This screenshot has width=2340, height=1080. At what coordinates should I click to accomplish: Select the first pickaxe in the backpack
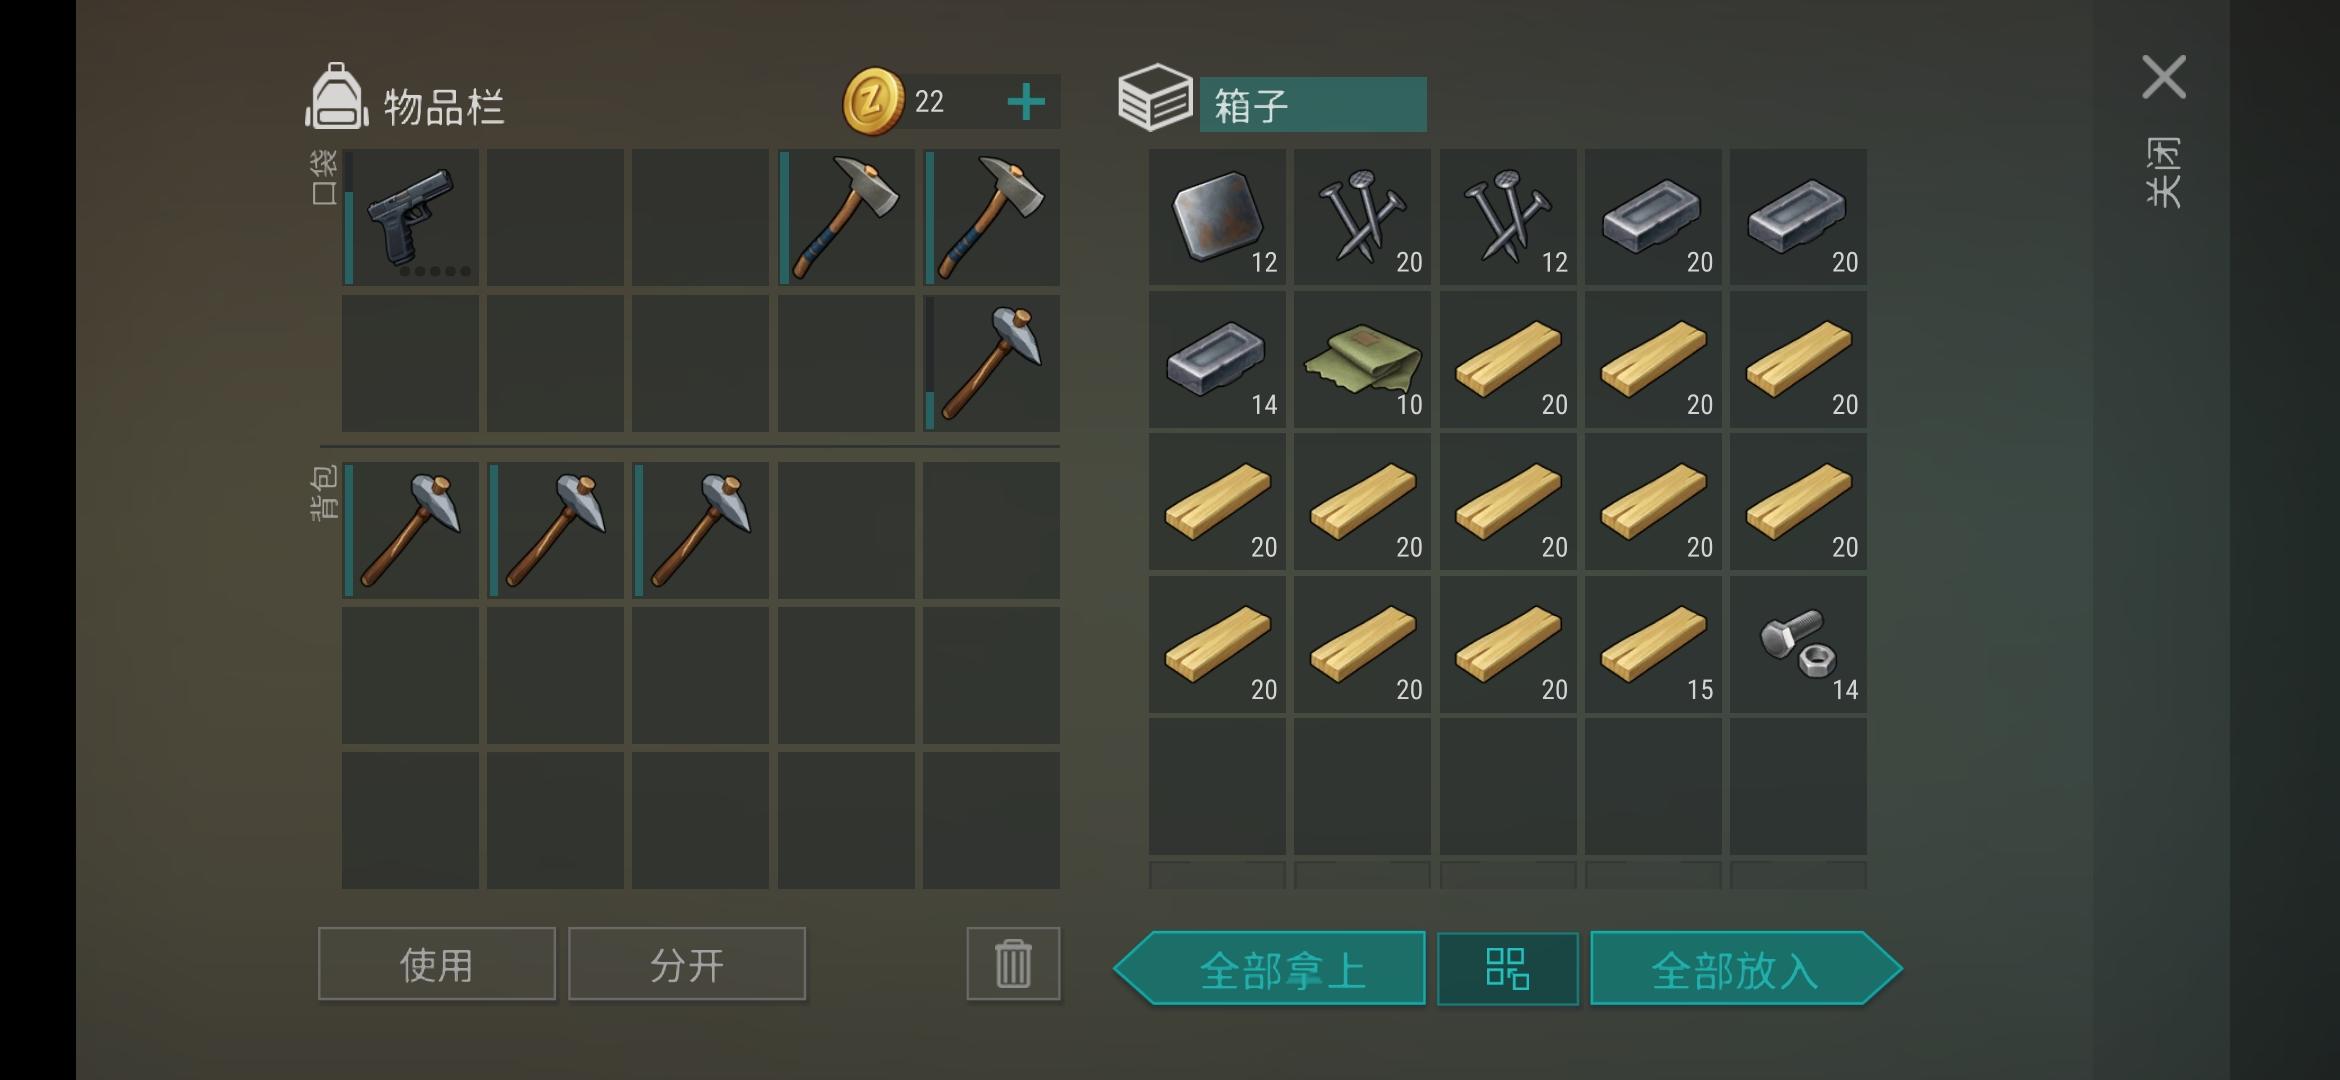click(410, 530)
